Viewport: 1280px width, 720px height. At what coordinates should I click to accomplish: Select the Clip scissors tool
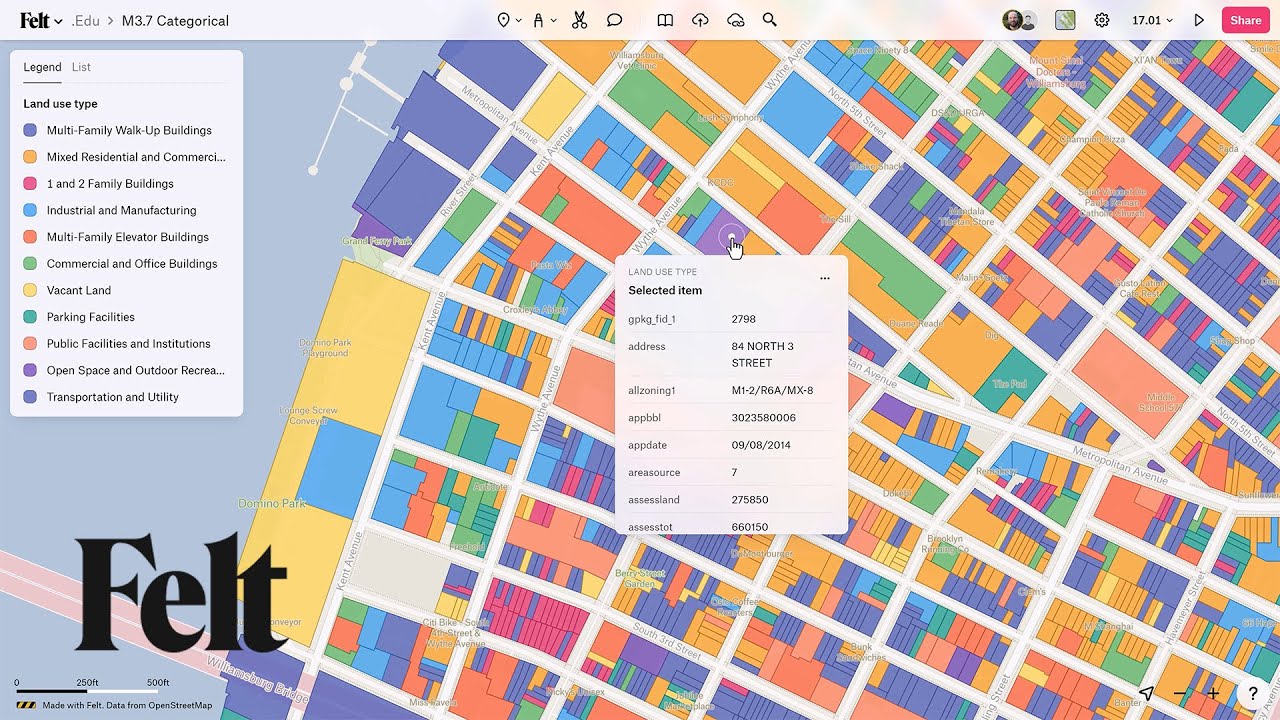click(579, 20)
